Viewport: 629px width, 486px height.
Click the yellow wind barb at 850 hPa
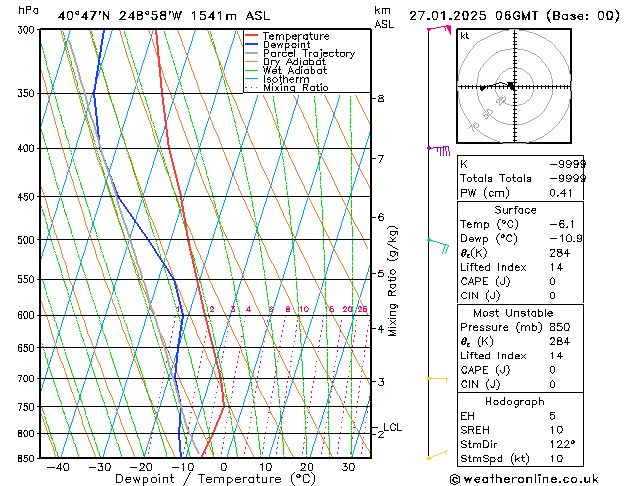[437, 456]
